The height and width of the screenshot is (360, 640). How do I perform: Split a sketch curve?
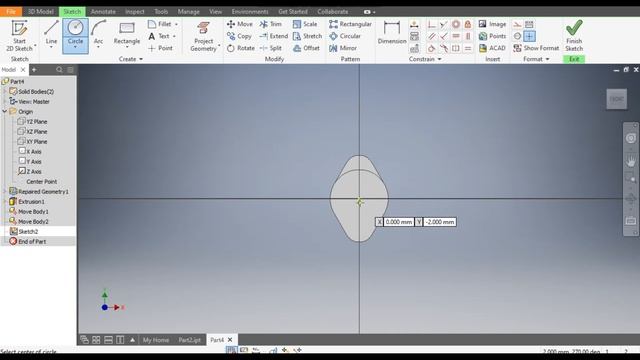pyautogui.click(x=271, y=48)
